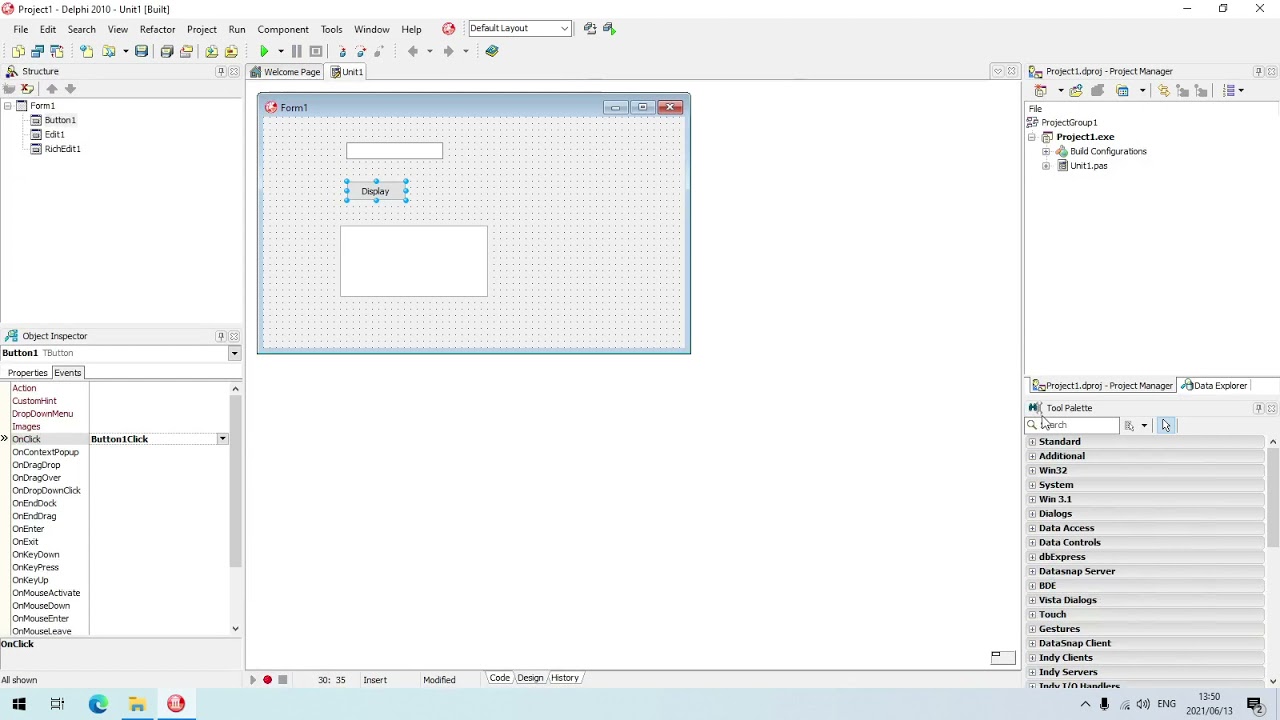Click the Step Over debug icon
Screen dimensions: 1280x720
pos(361,51)
